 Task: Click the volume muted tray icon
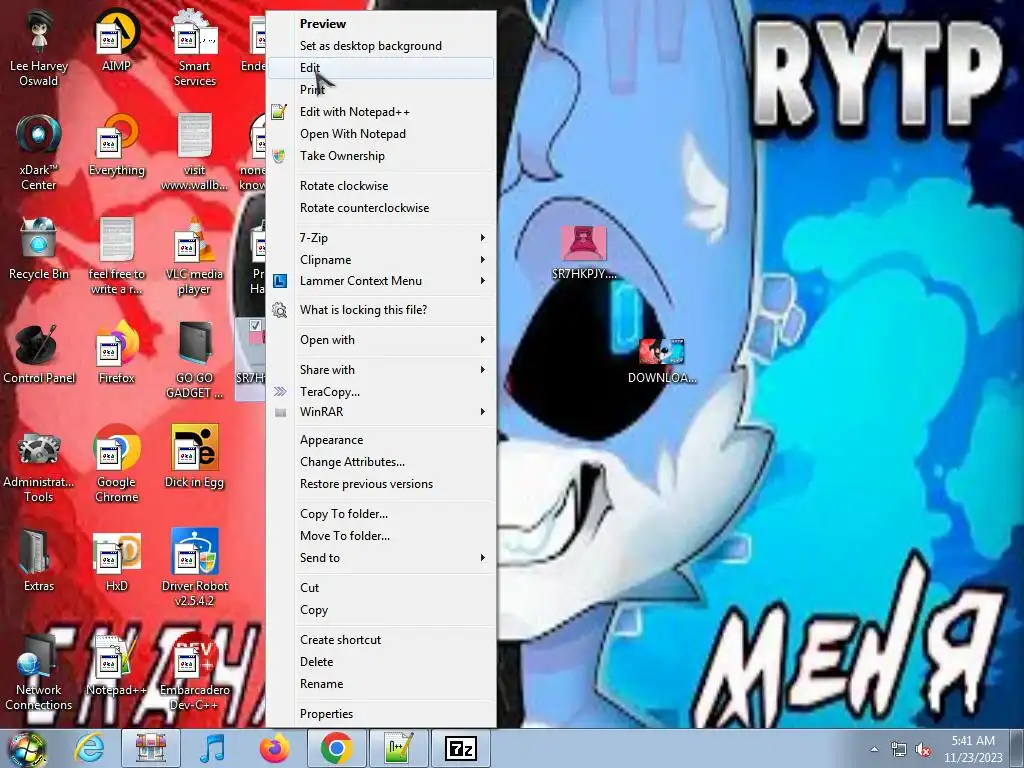coord(923,750)
